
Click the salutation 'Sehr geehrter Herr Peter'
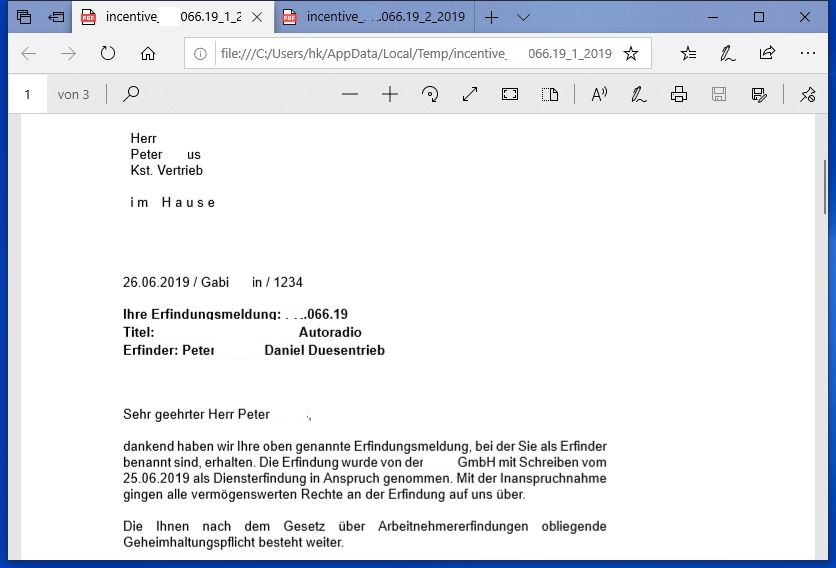(196, 414)
